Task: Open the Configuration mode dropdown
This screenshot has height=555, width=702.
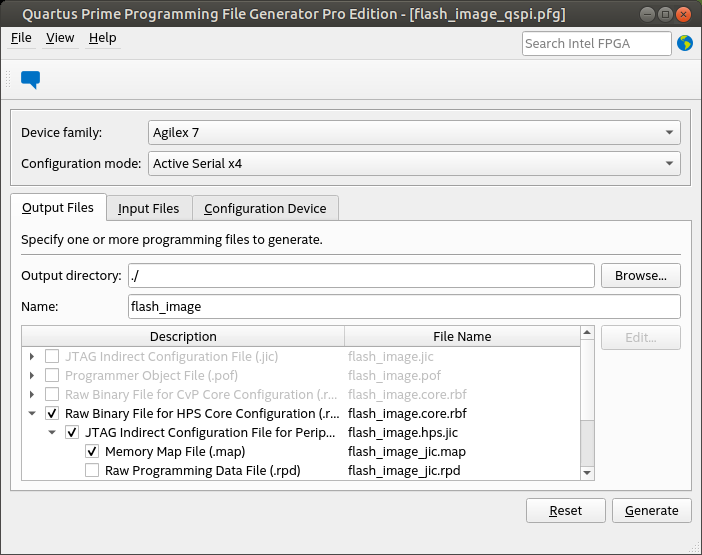Action: tap(415, 163)
